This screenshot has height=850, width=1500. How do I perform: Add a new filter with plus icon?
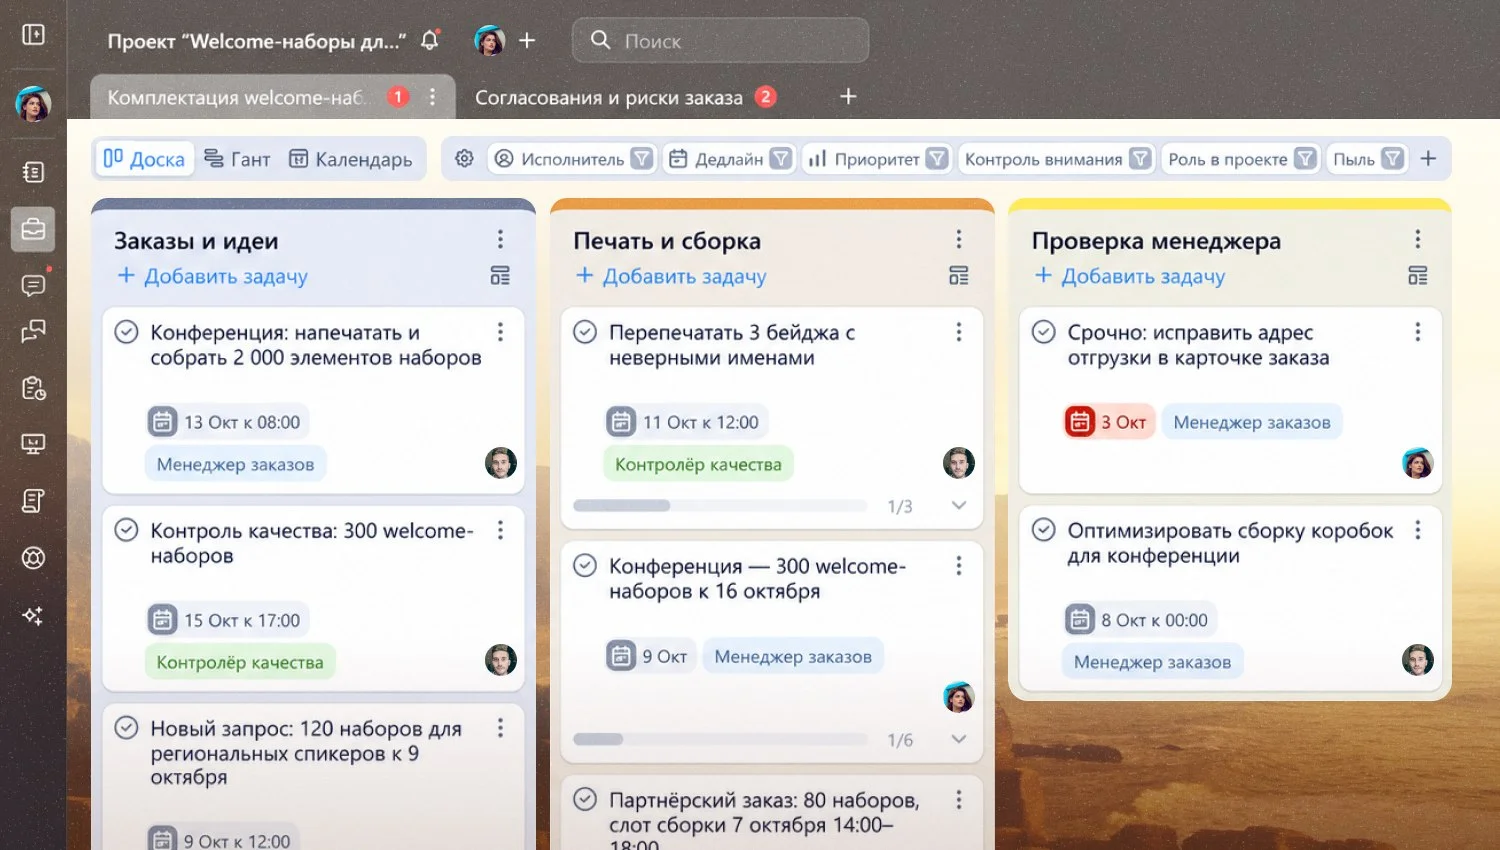(1428, 158)
